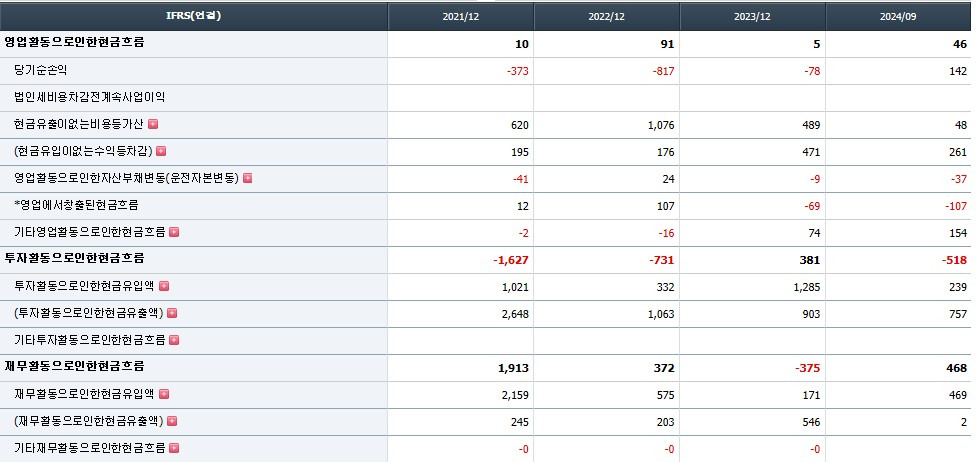Select the 재무활동으로인한현금흐름 row label
The width and height of the screenshot is (977, 462).
[74, 366]
